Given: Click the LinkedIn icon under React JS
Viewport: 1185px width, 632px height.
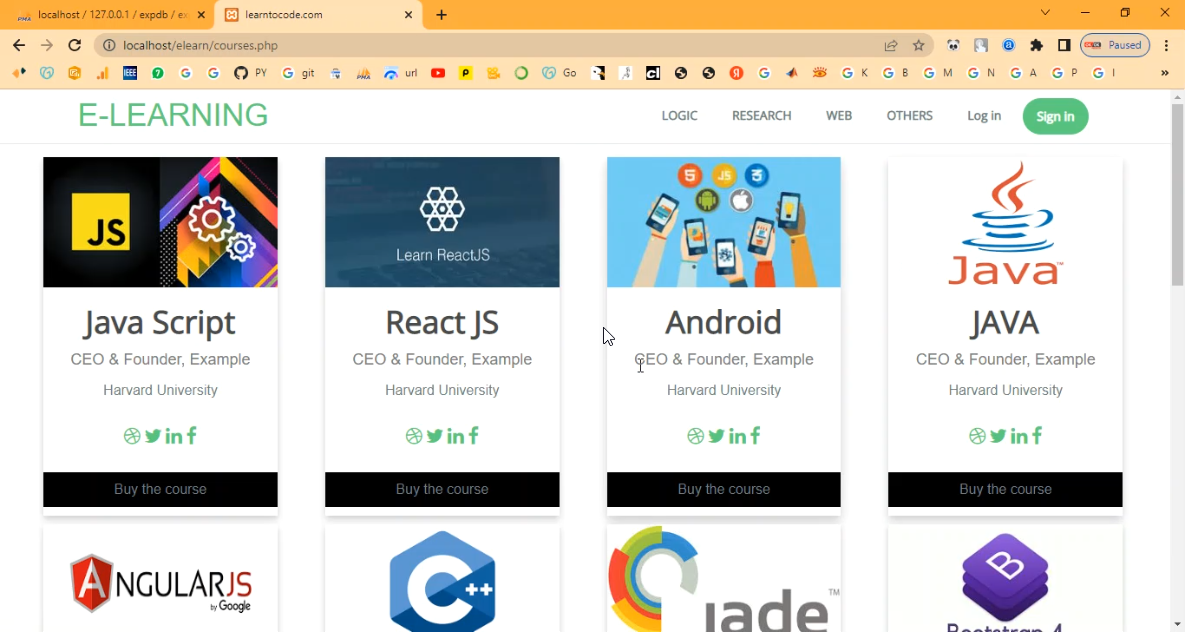Looking at the screenshot, I should pos(455,436).
